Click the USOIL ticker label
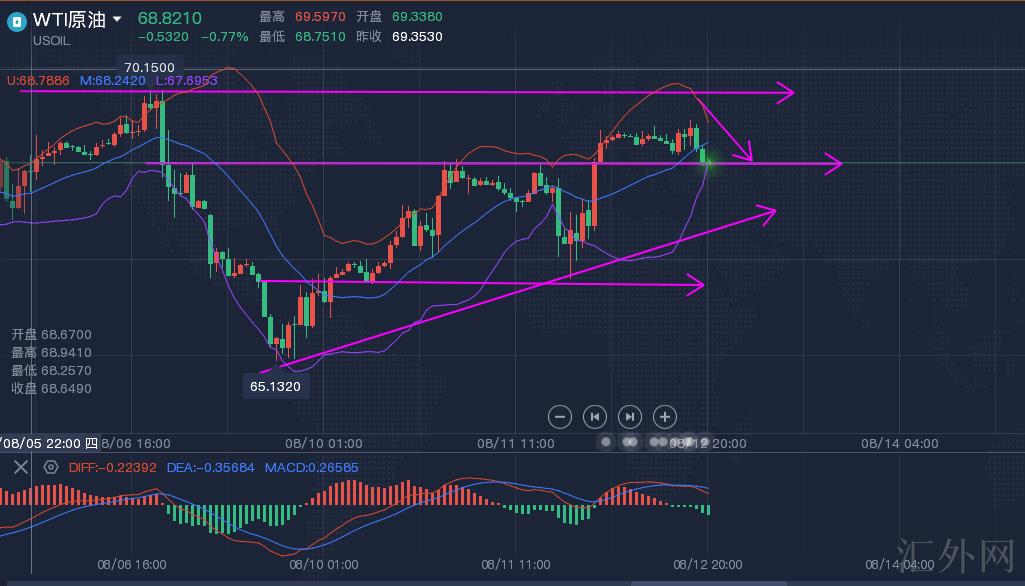This screenshot has height=586, width=1025. tap(52, 41)
